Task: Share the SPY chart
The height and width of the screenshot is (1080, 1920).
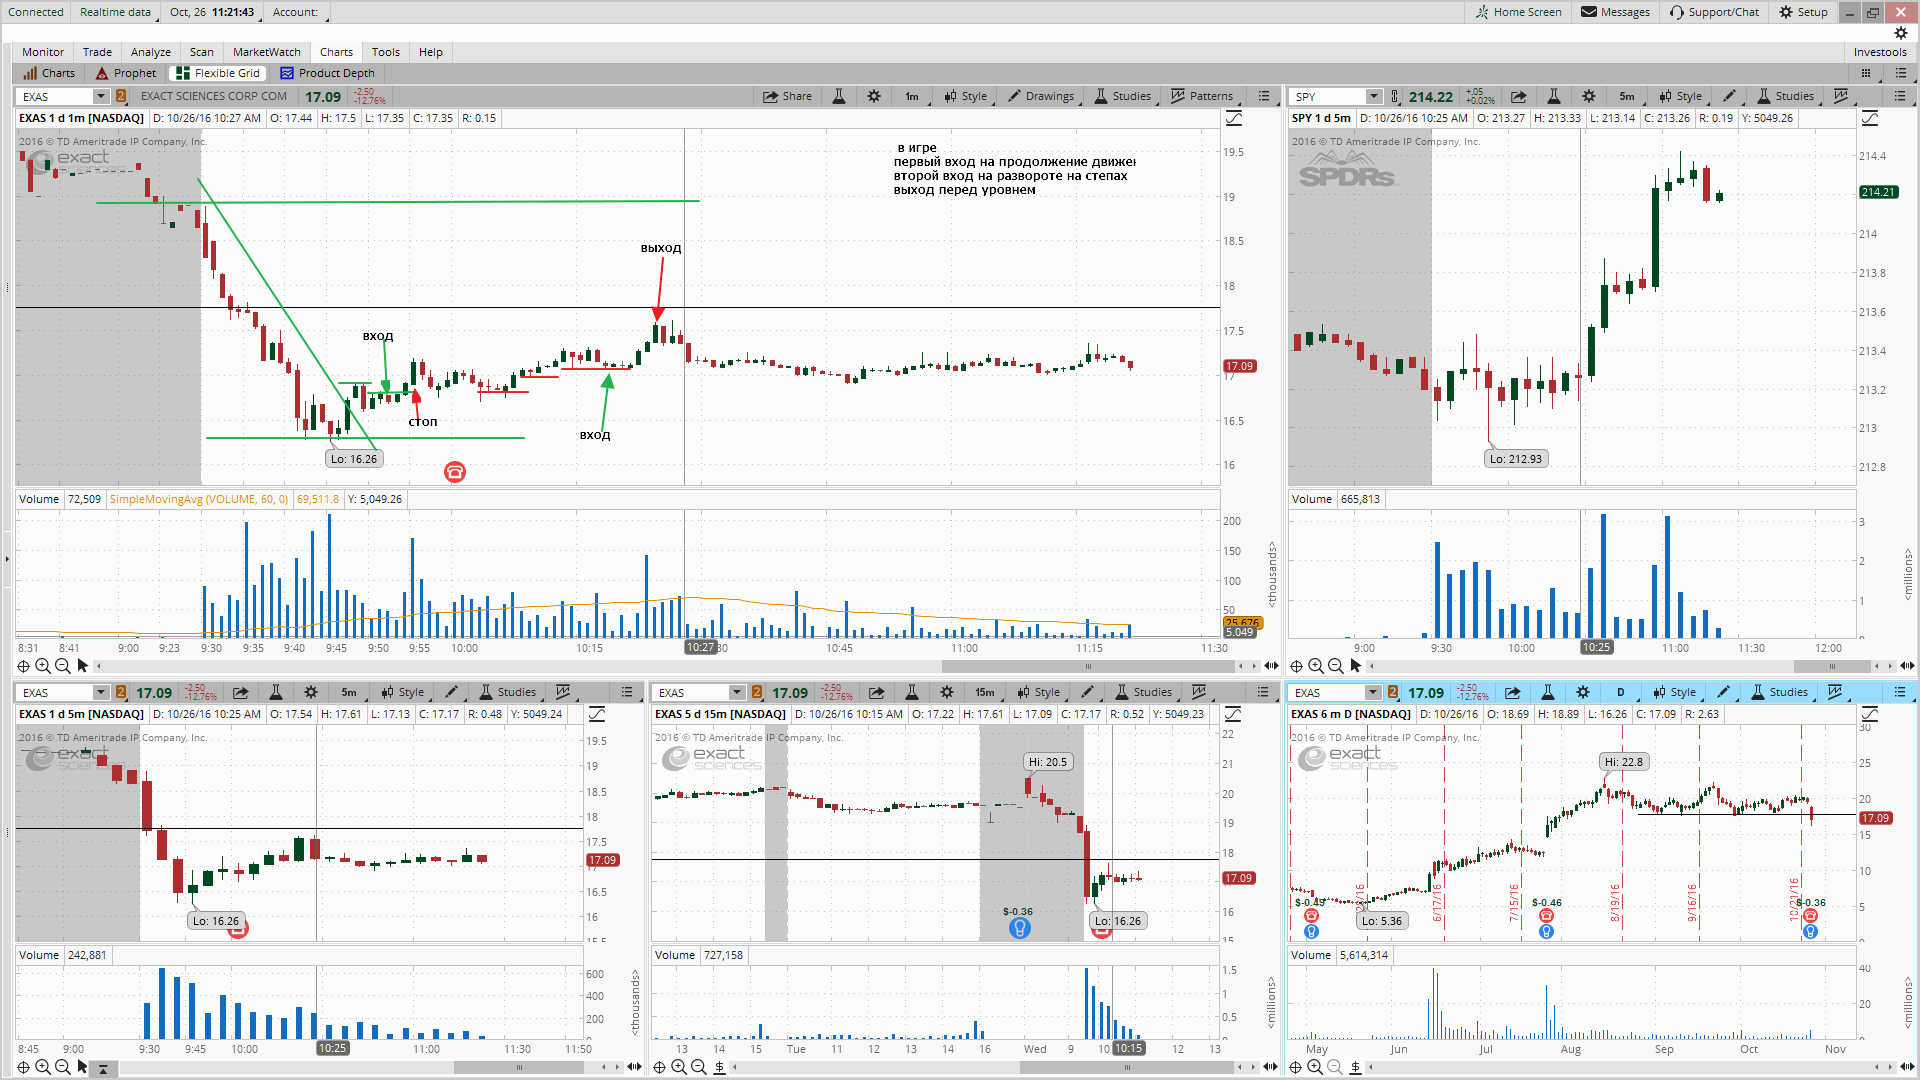Action: point(1519,96)
